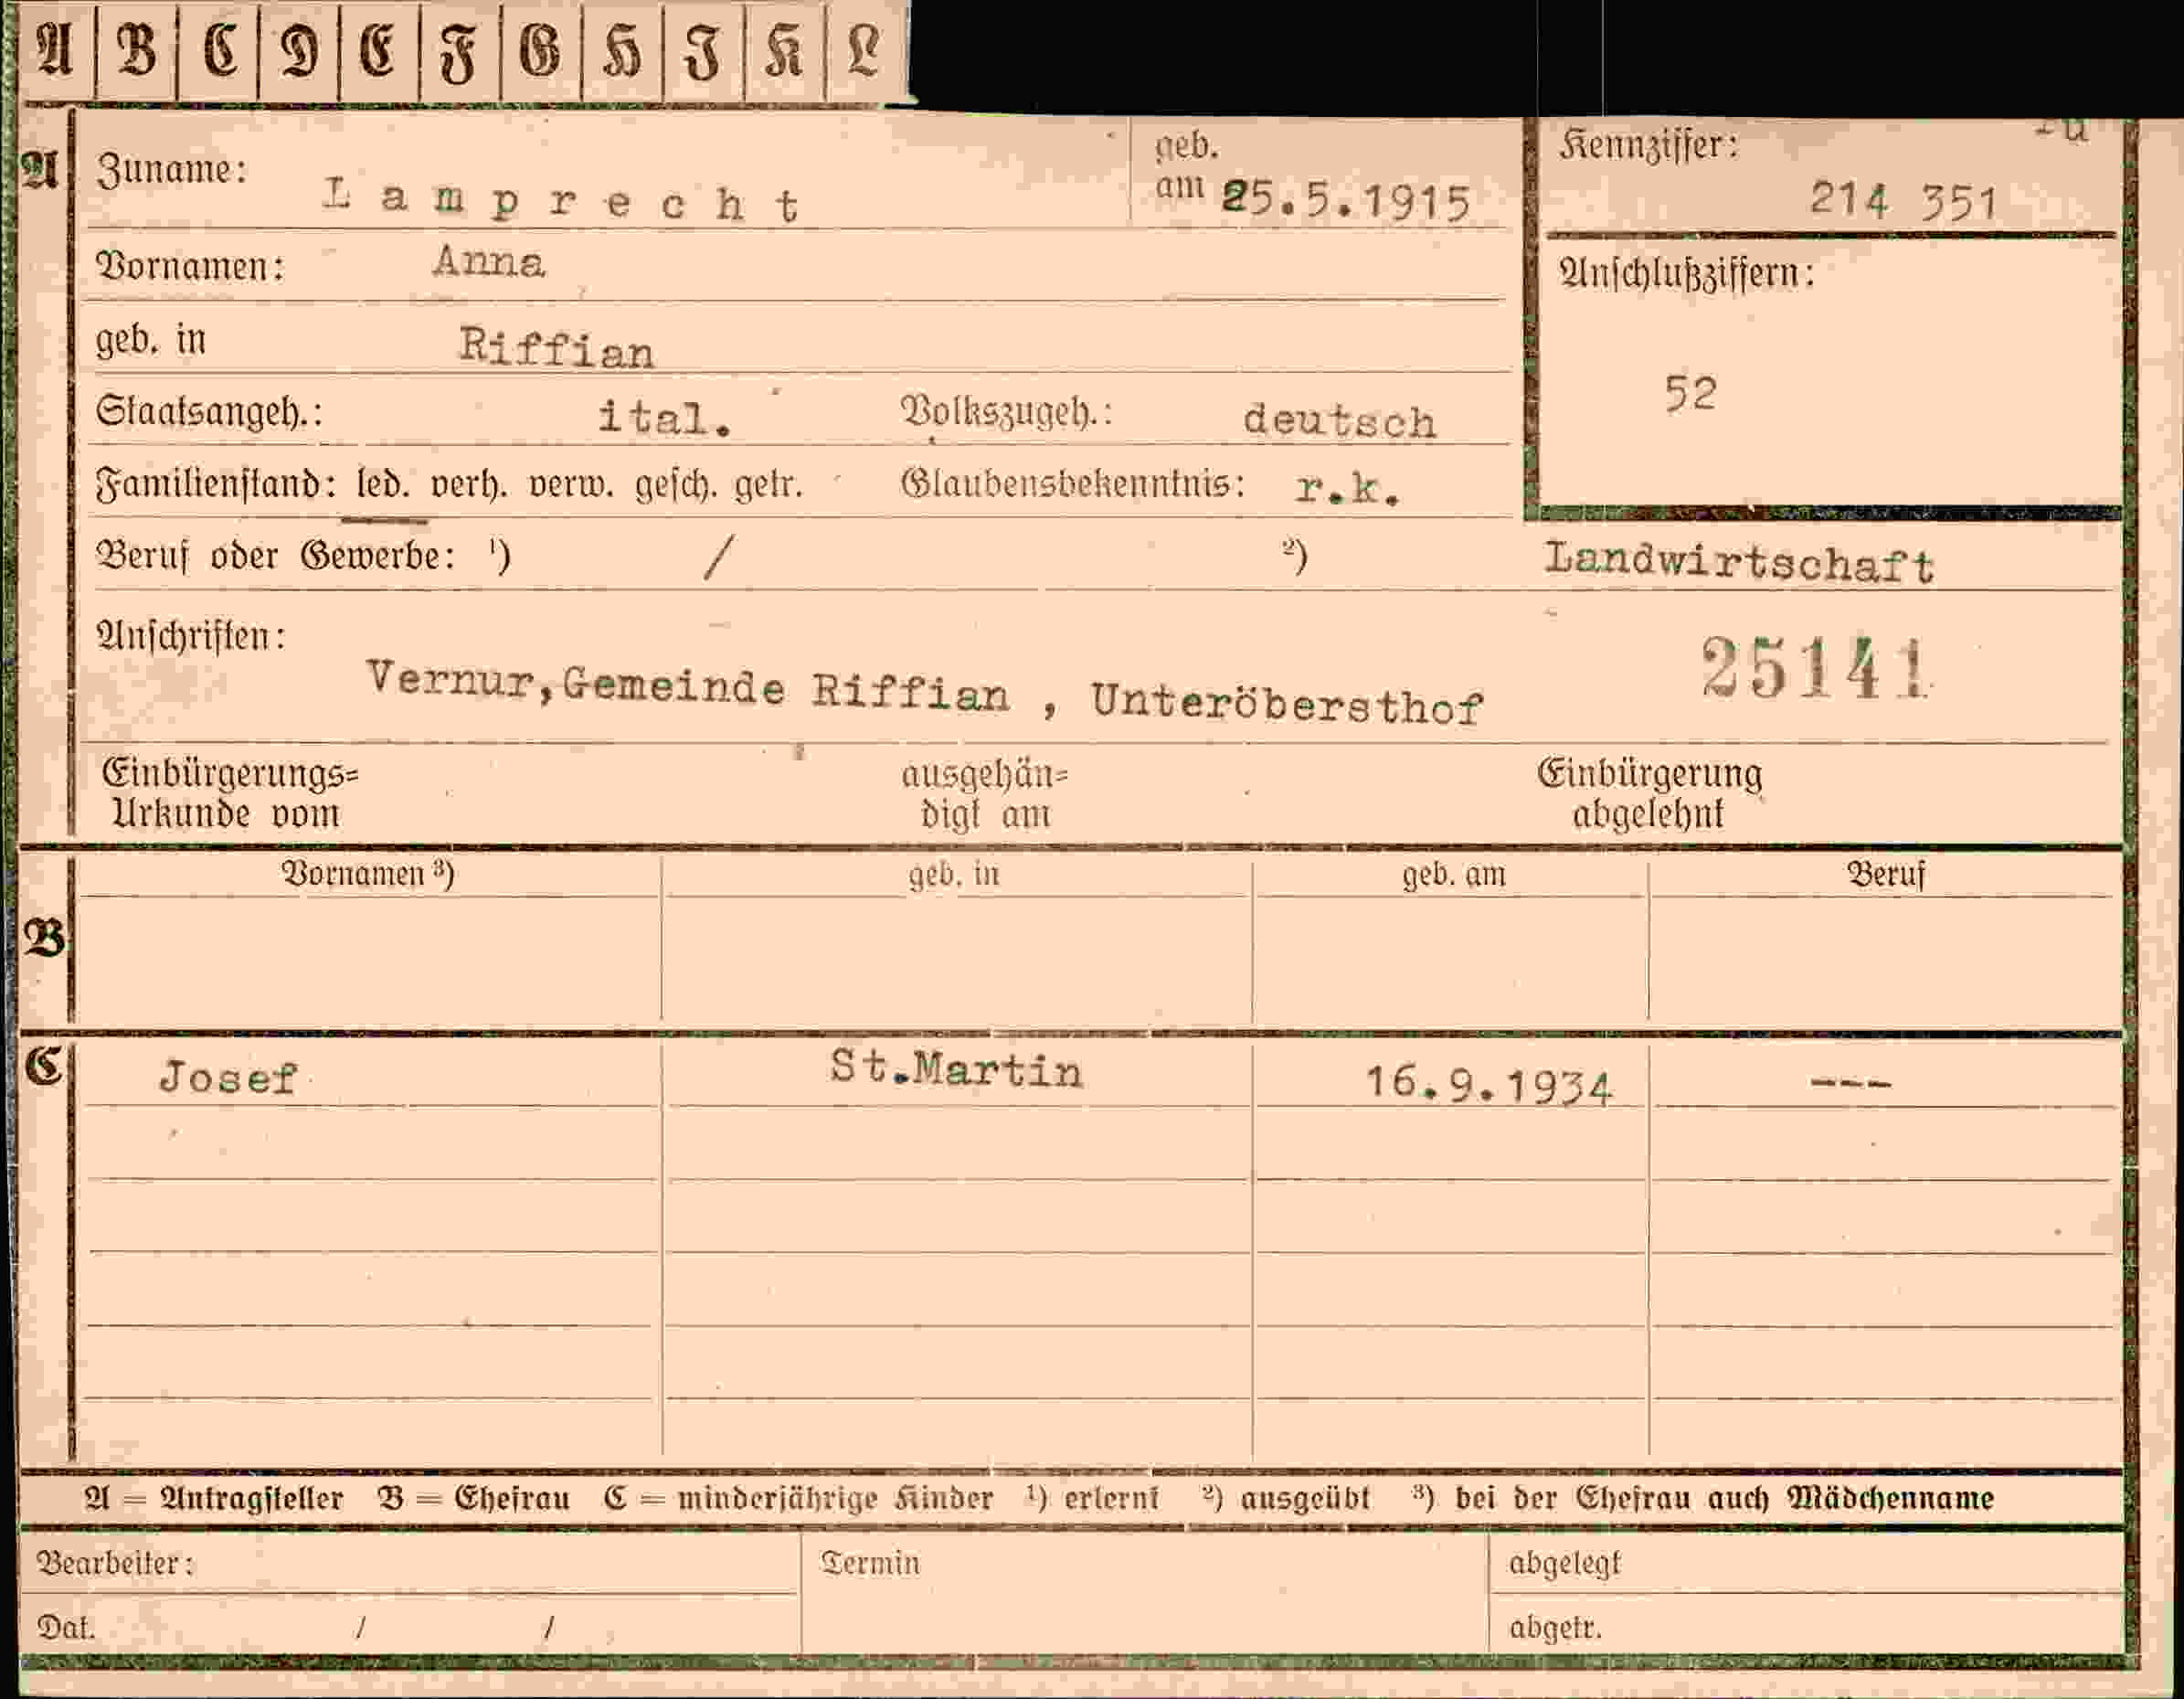Click the Vornamen label in section A

(190, 266)
